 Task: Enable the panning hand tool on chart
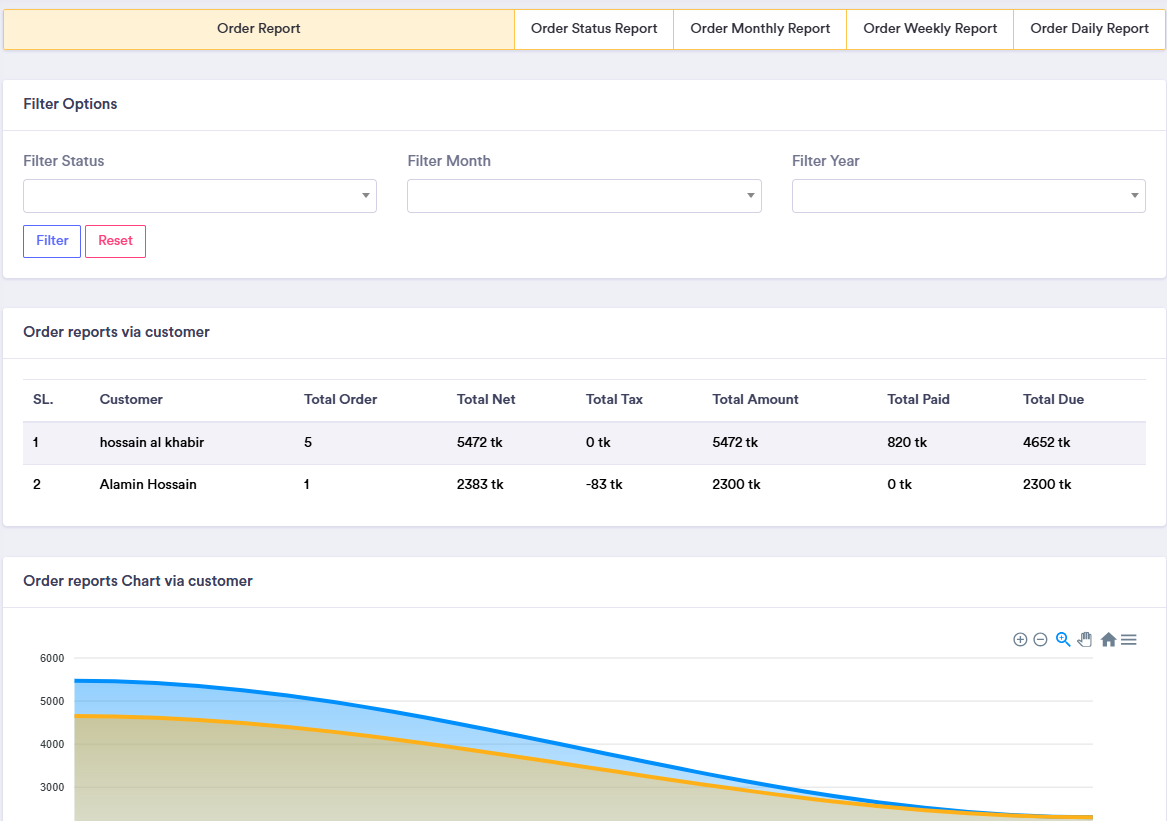pyautogui.click(x=1085, y=639)
